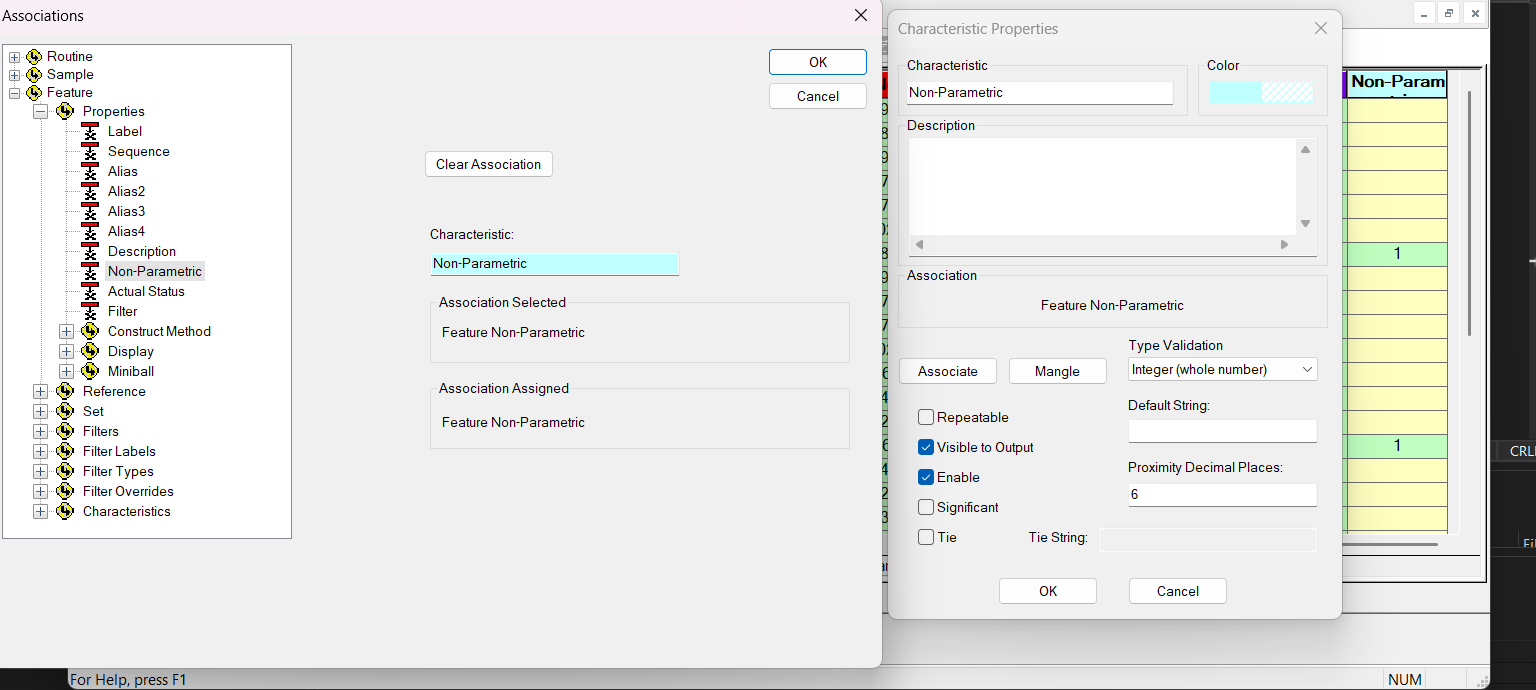The width and height of the screenshot is (1536, 690).
Task: Uncheck Visible to Output
Action: (x=926, y=447)
